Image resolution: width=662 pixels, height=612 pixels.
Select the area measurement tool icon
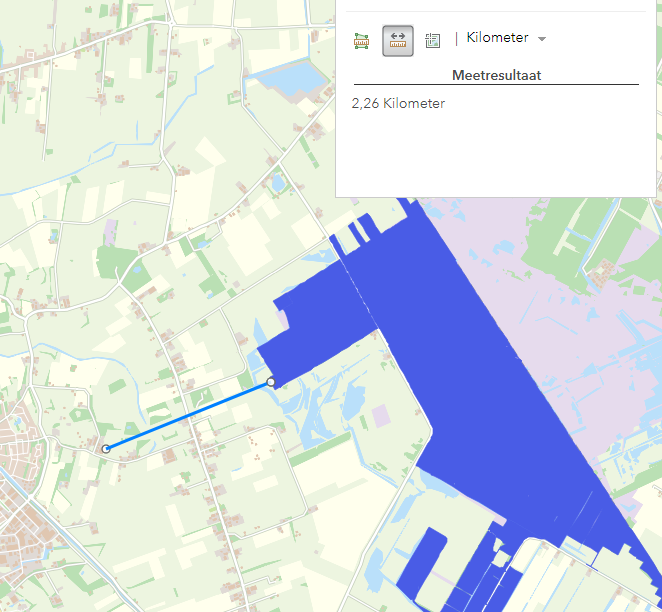point(361,41)
